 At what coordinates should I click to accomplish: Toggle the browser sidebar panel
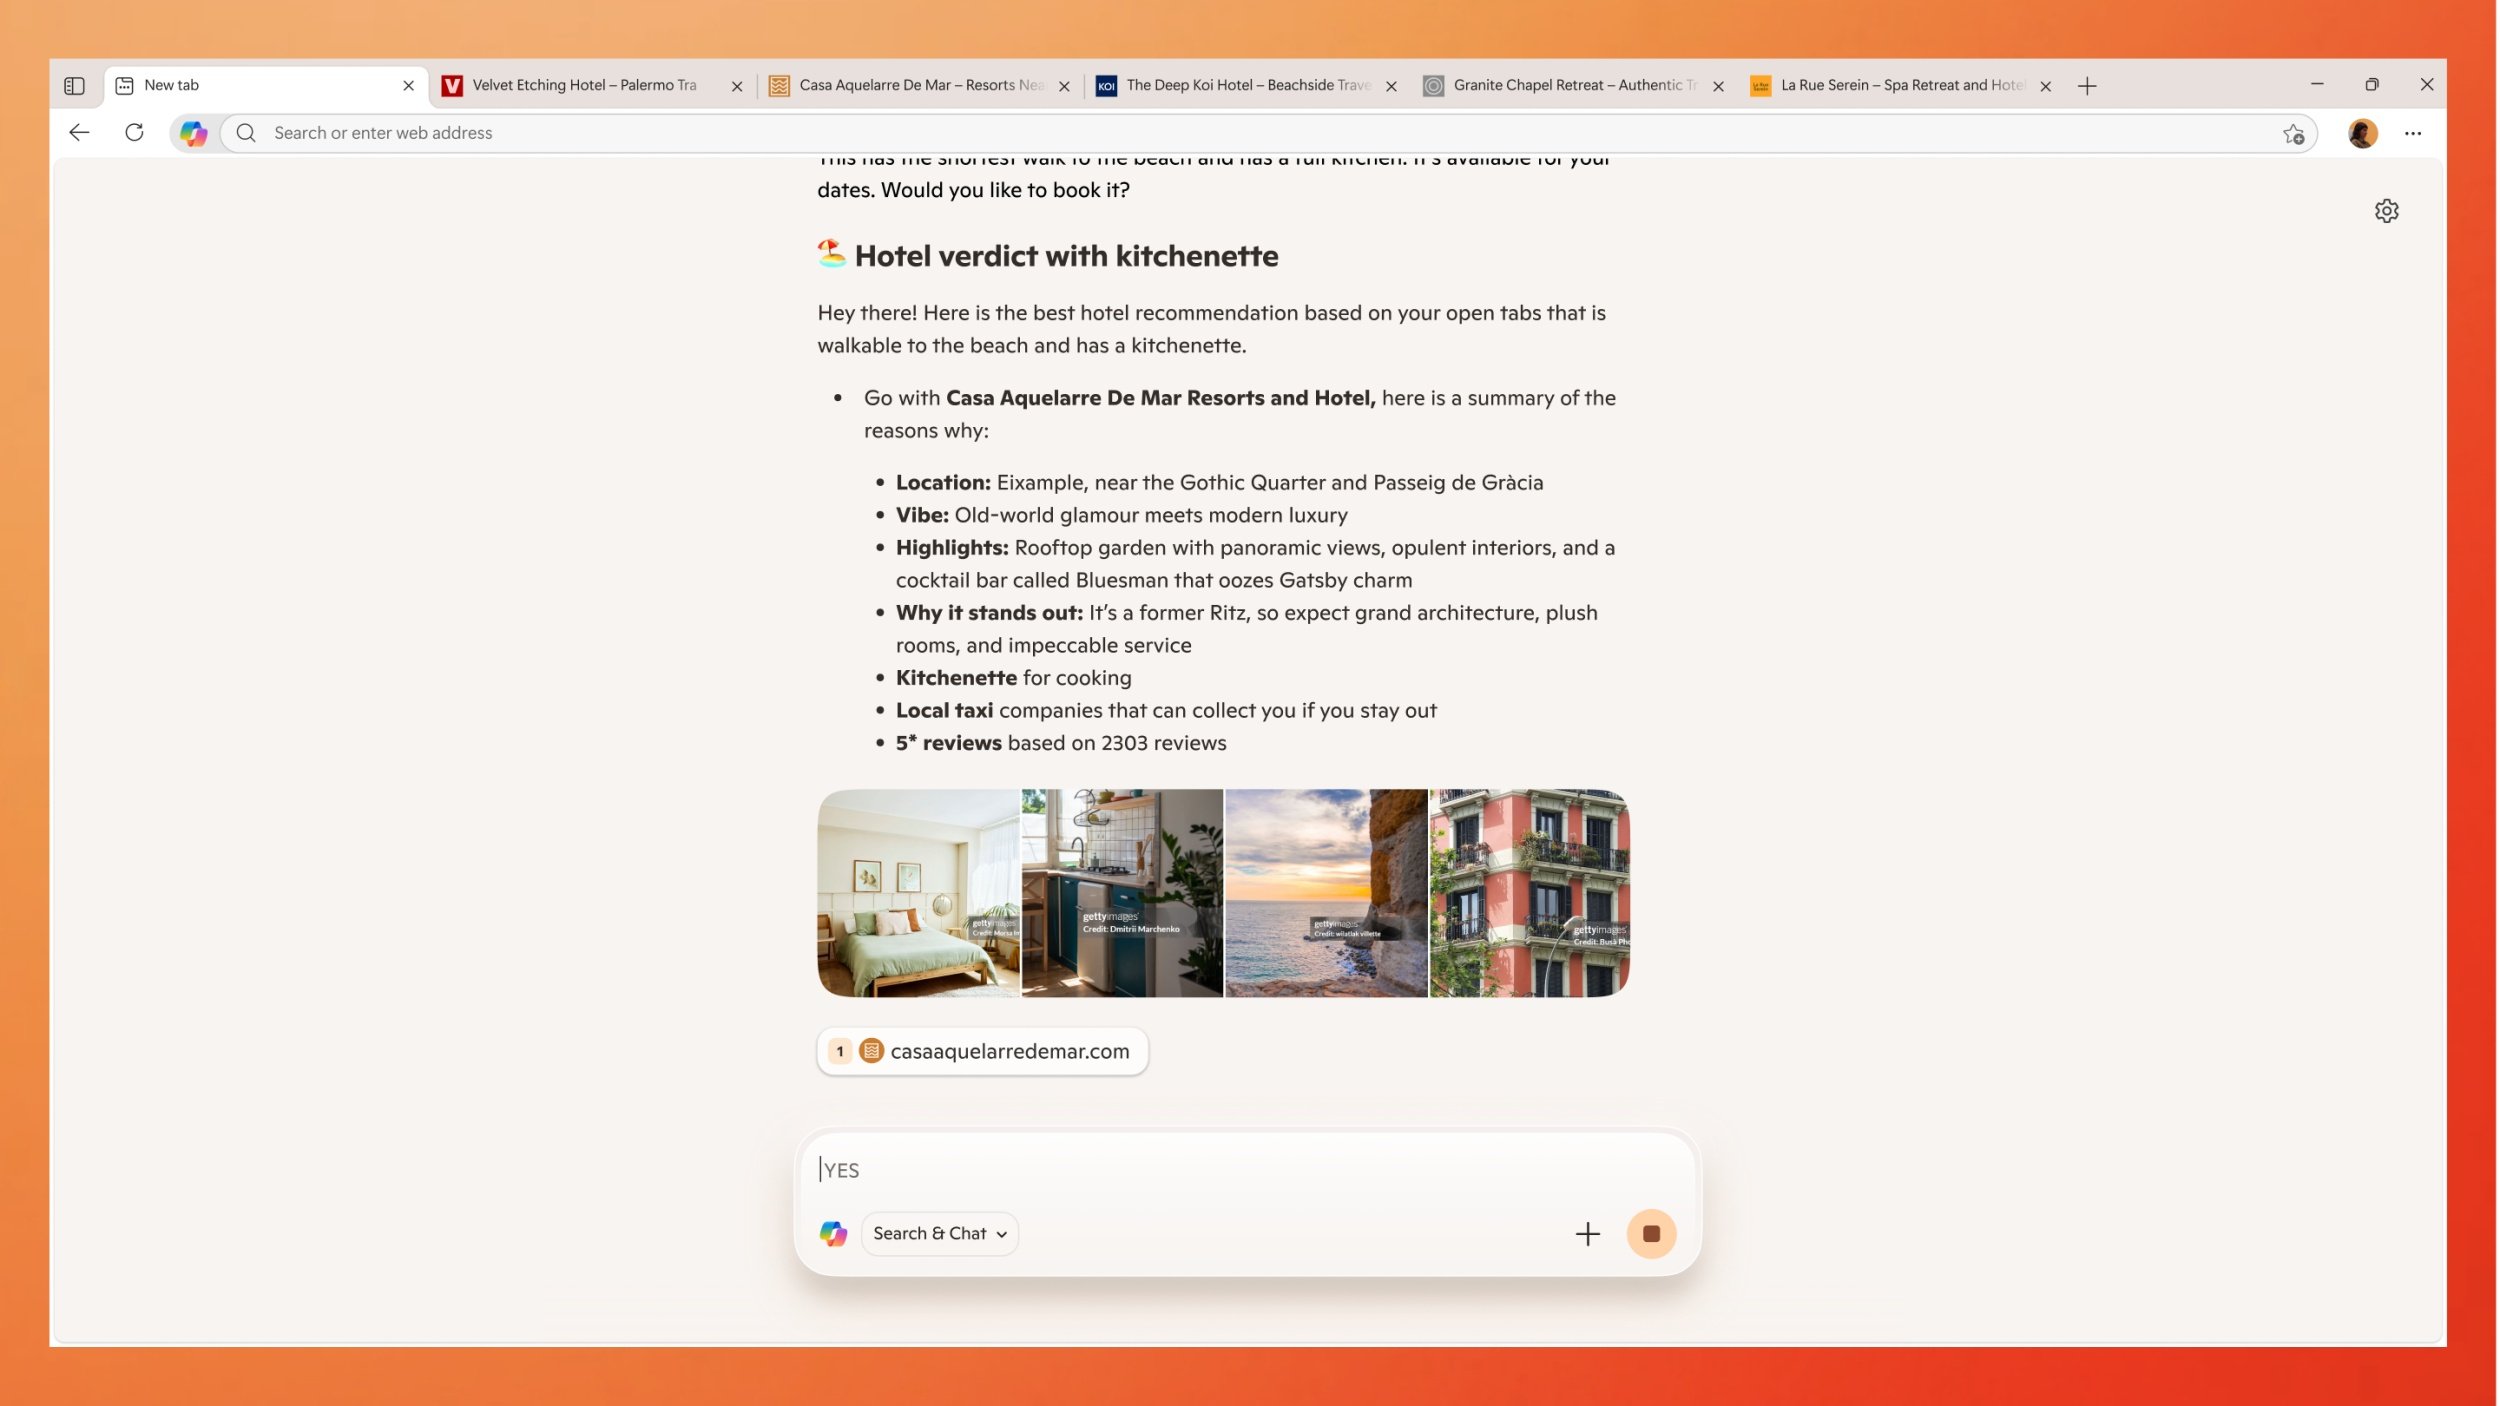coord(75,85)
